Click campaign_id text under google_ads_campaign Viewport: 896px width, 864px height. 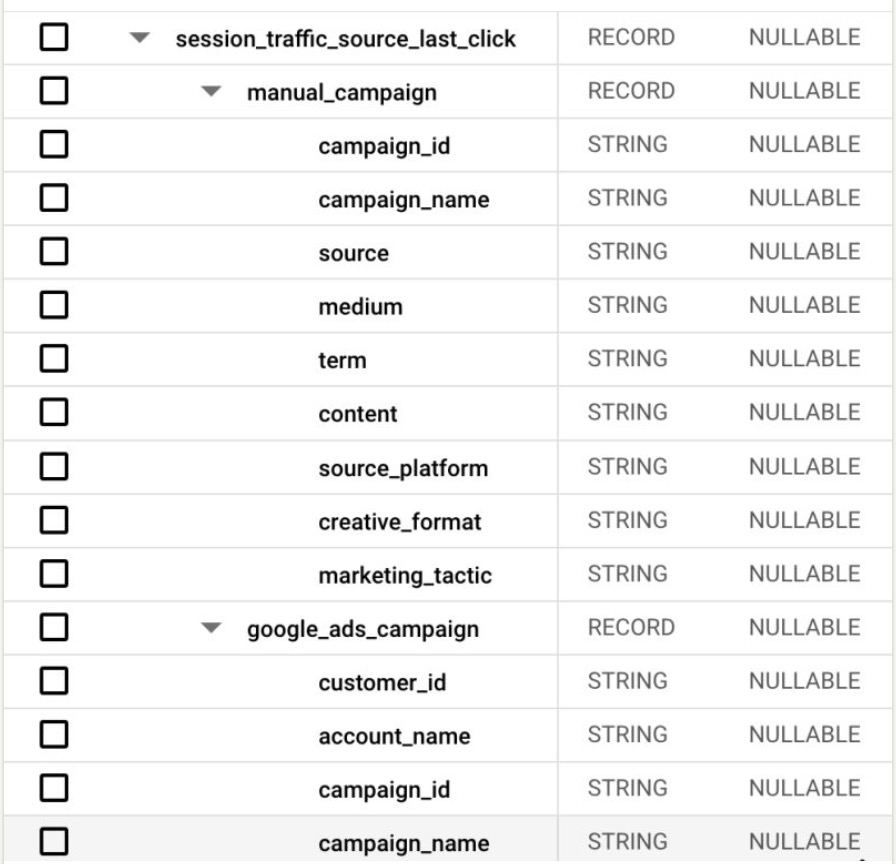[x=384, y=790]
